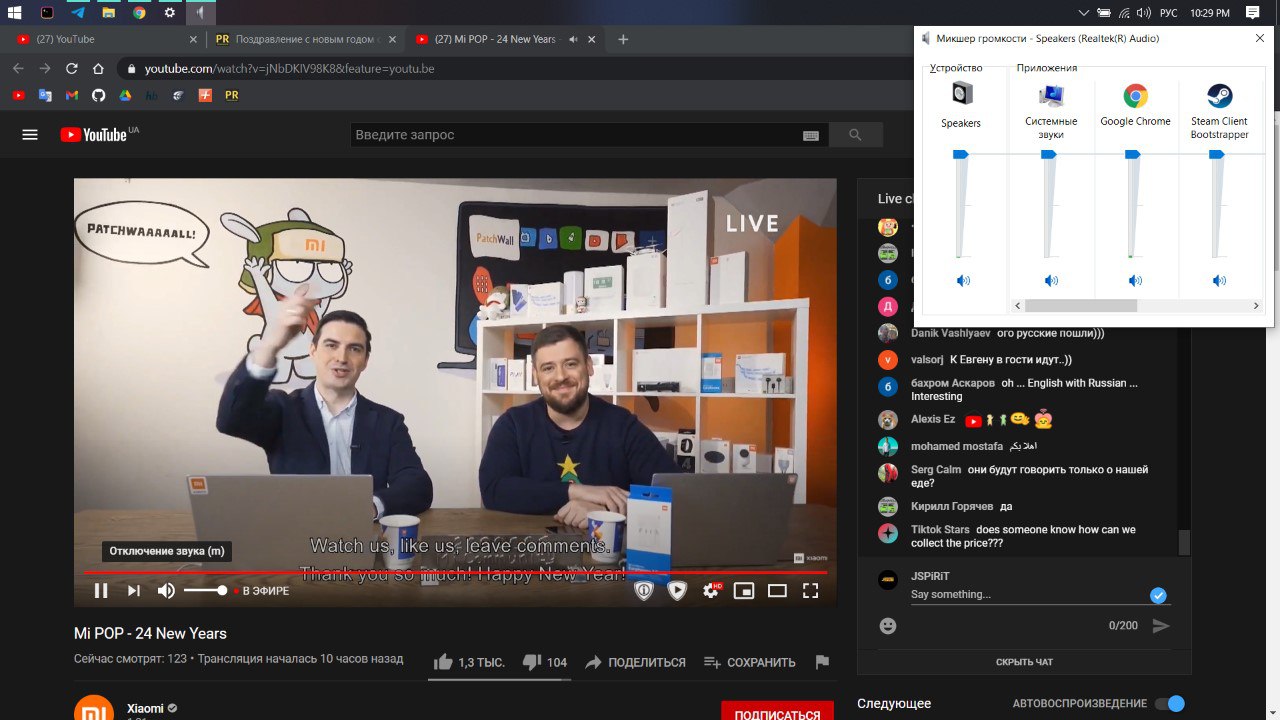Mute site via tab speaker icon
The image size is (1280, 720).
pos(573,39)
